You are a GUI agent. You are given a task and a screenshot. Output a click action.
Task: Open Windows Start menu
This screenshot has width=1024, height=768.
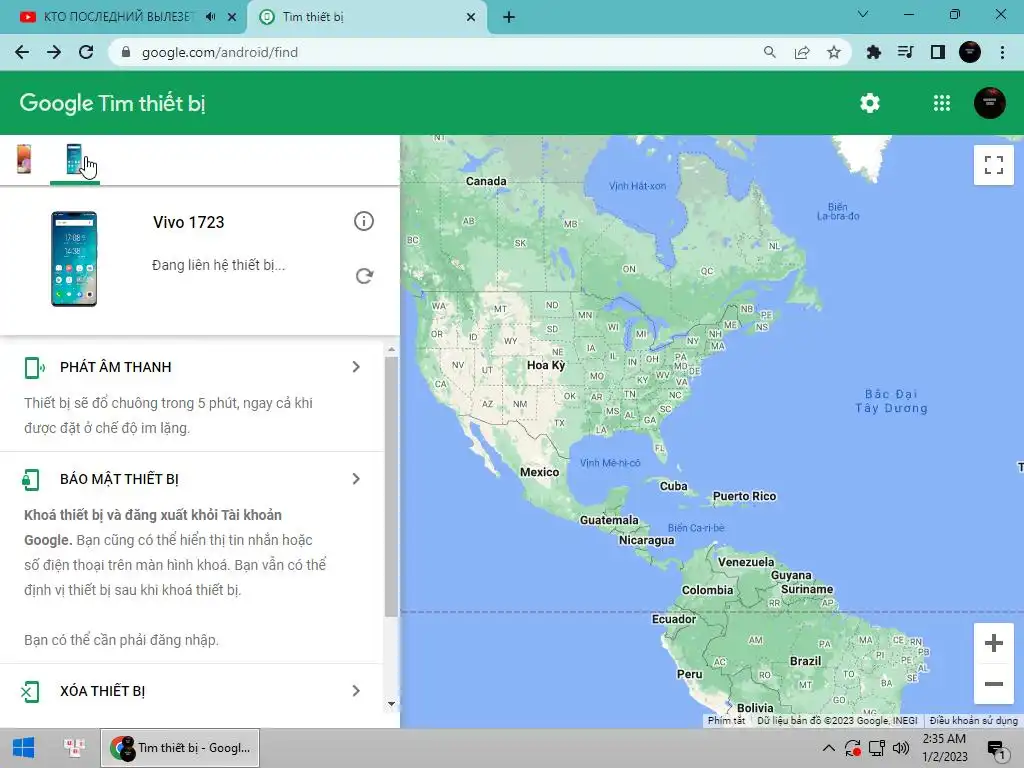pos(24,748)
